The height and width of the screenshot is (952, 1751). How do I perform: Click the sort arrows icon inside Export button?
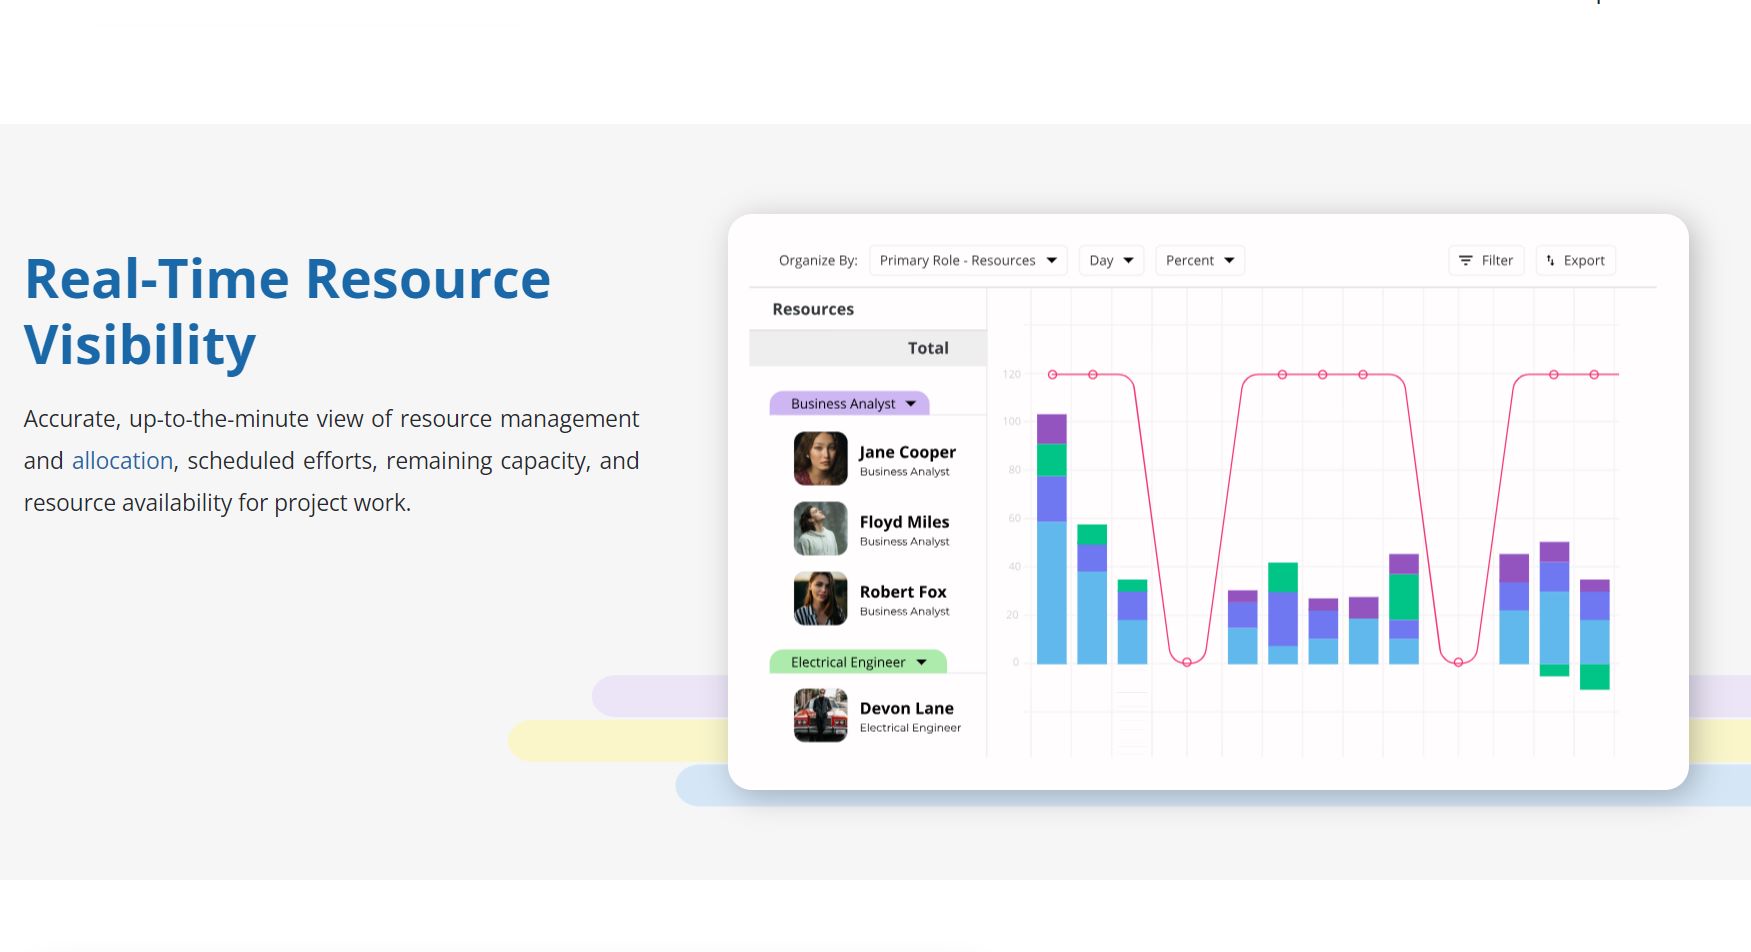point(1549,260)
